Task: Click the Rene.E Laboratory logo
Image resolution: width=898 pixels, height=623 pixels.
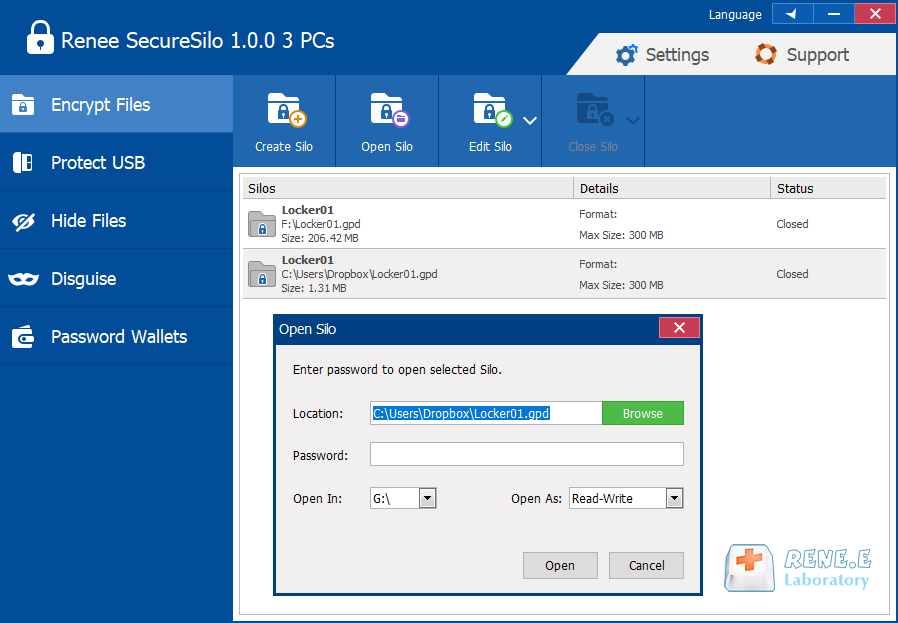Action: [x=798, y=567]
